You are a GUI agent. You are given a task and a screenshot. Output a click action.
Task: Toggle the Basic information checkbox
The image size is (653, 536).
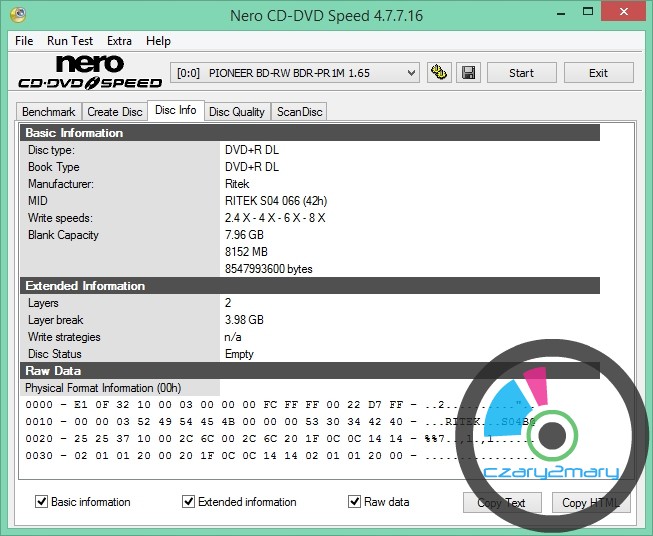pyautogui.click(x=42, y=502)
